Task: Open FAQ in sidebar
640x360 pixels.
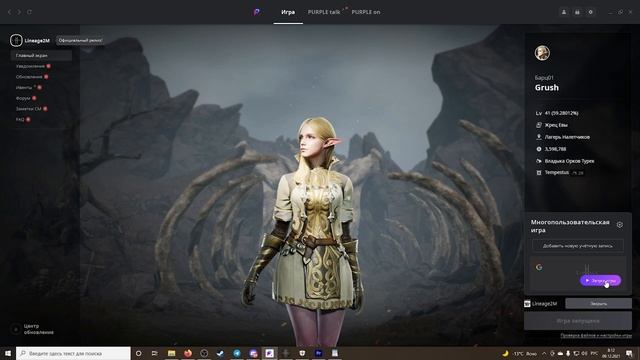Action: 20,120
